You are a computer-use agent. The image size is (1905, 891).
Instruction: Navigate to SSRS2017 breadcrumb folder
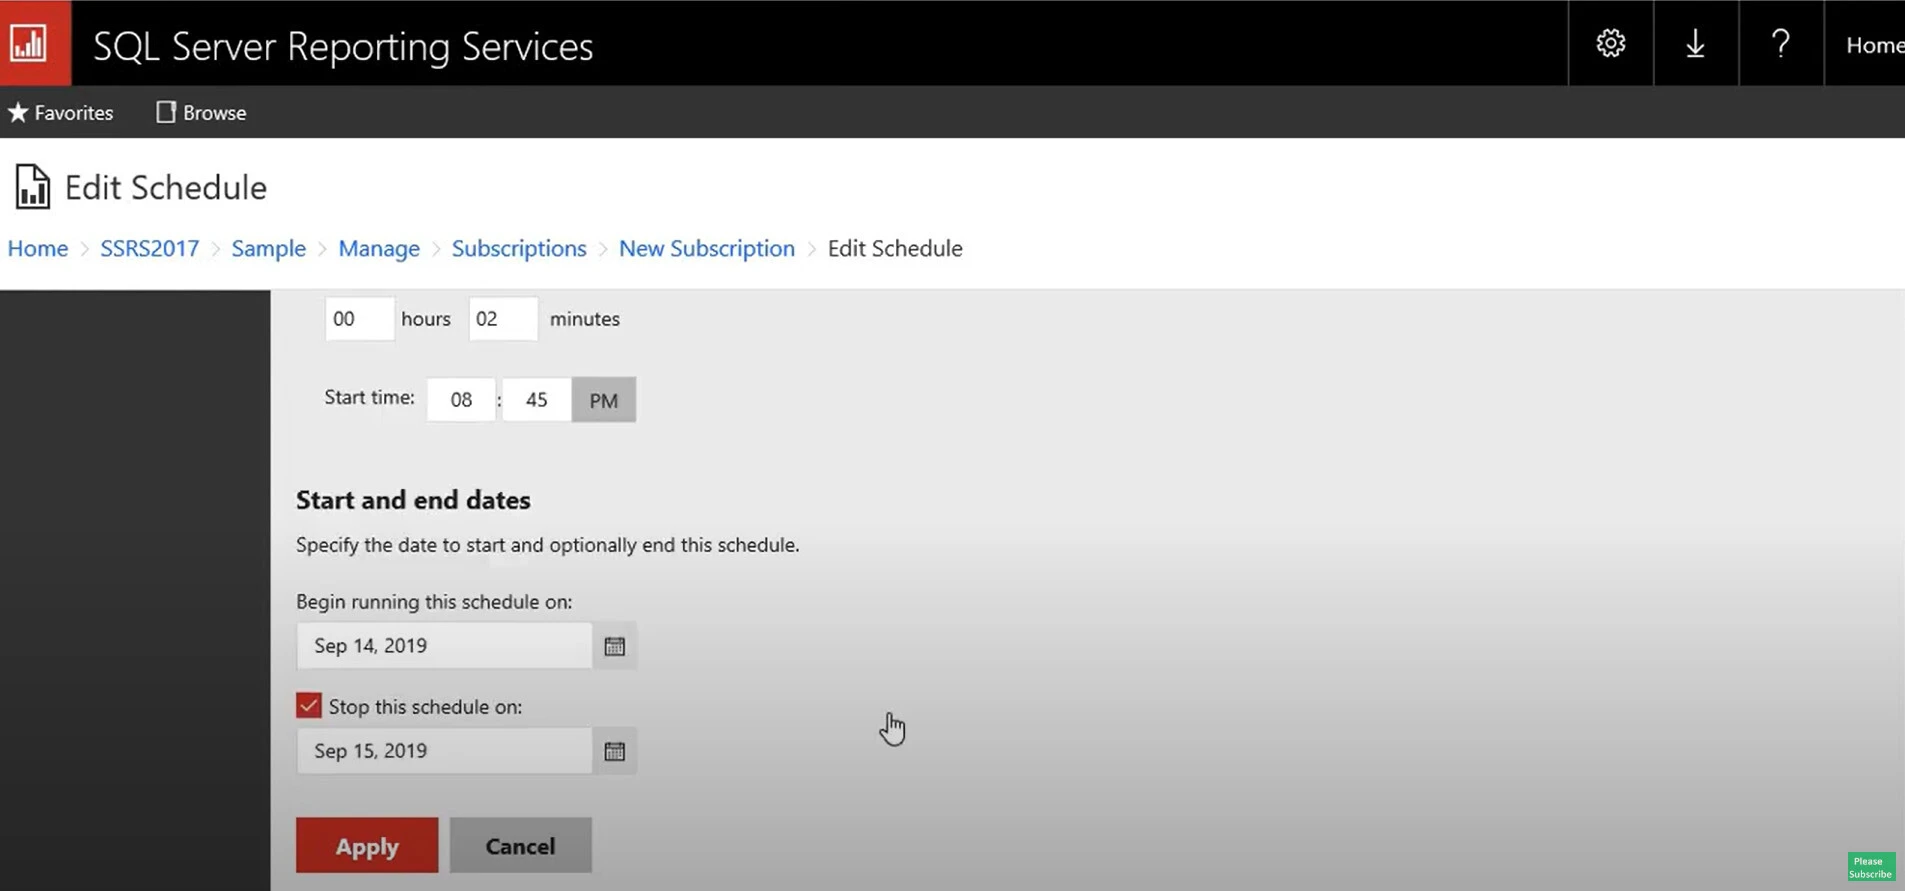[x=149, y=248]
